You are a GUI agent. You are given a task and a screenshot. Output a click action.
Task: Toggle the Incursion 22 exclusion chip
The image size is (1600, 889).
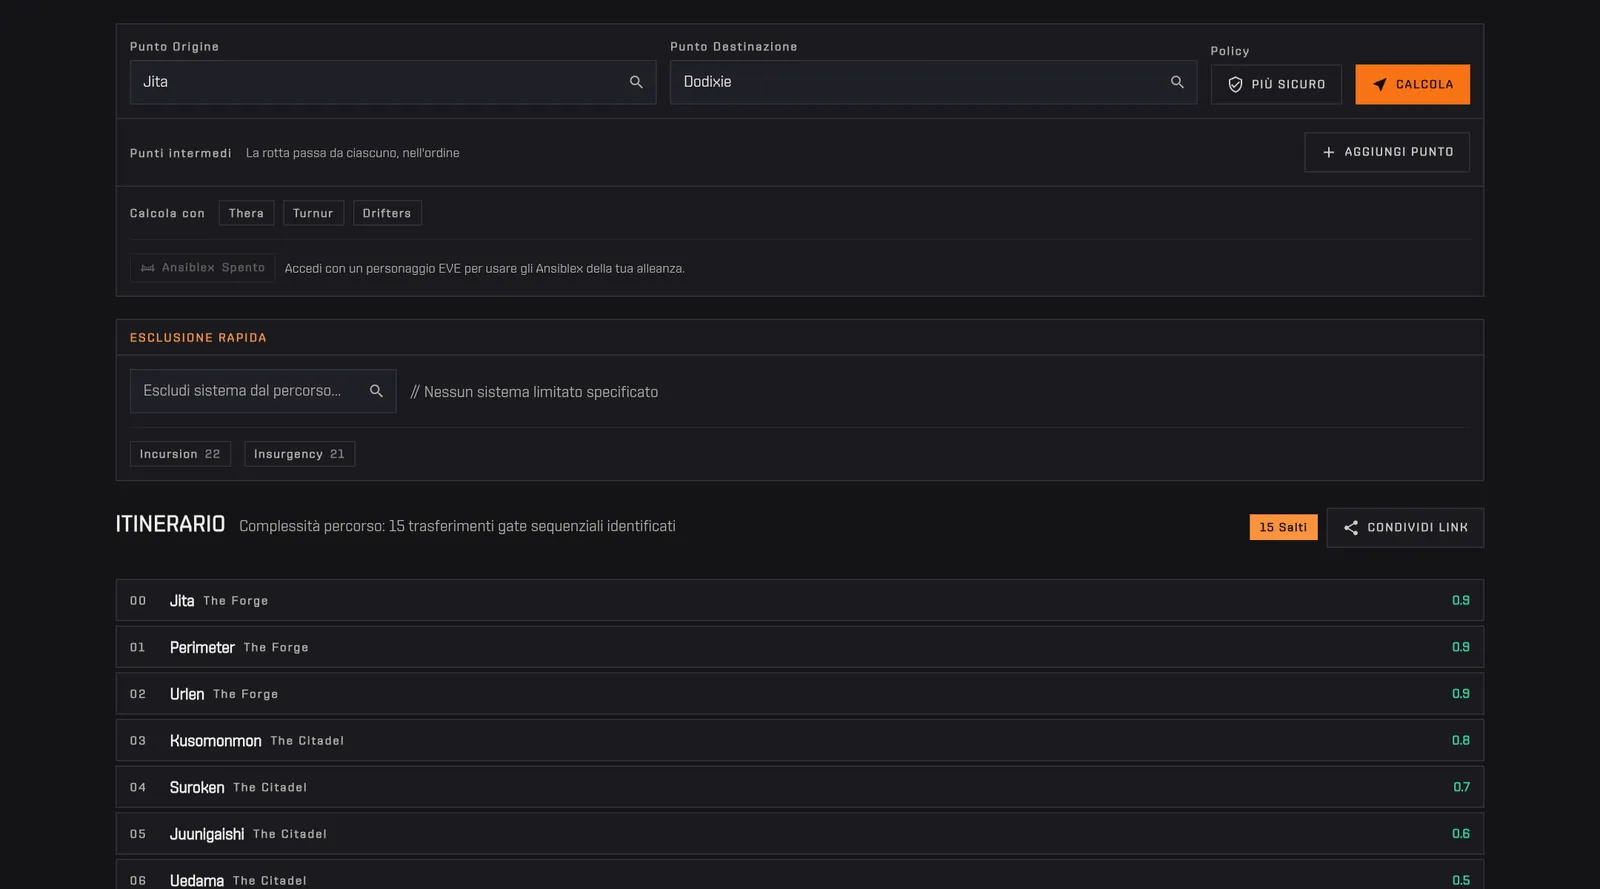pyautogui.click(x=180, y=454)
